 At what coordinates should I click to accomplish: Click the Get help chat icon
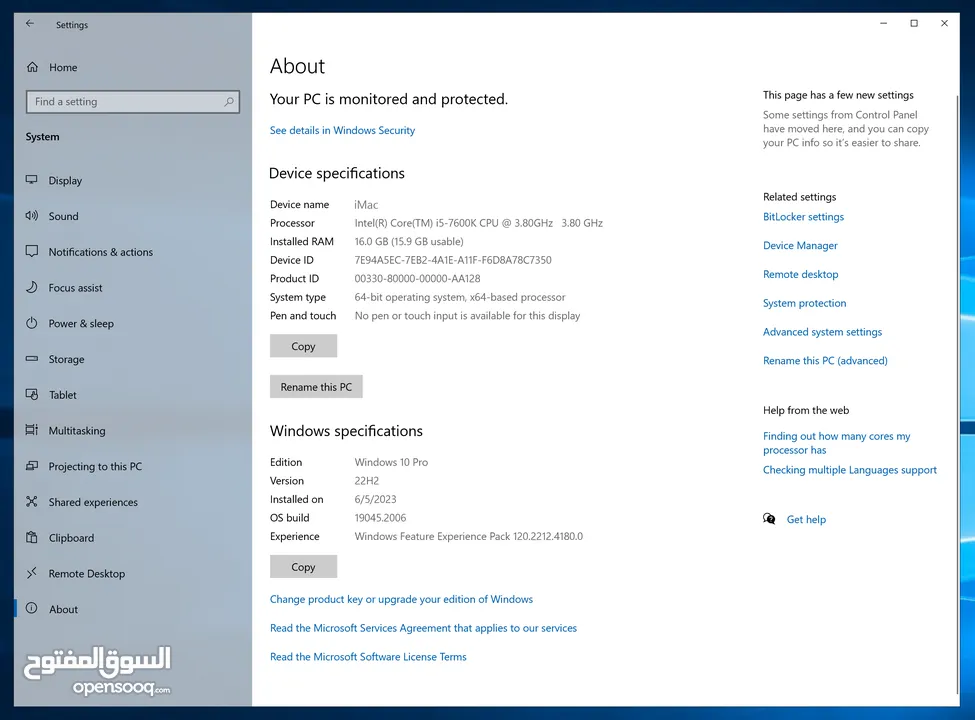click(769, 519)
